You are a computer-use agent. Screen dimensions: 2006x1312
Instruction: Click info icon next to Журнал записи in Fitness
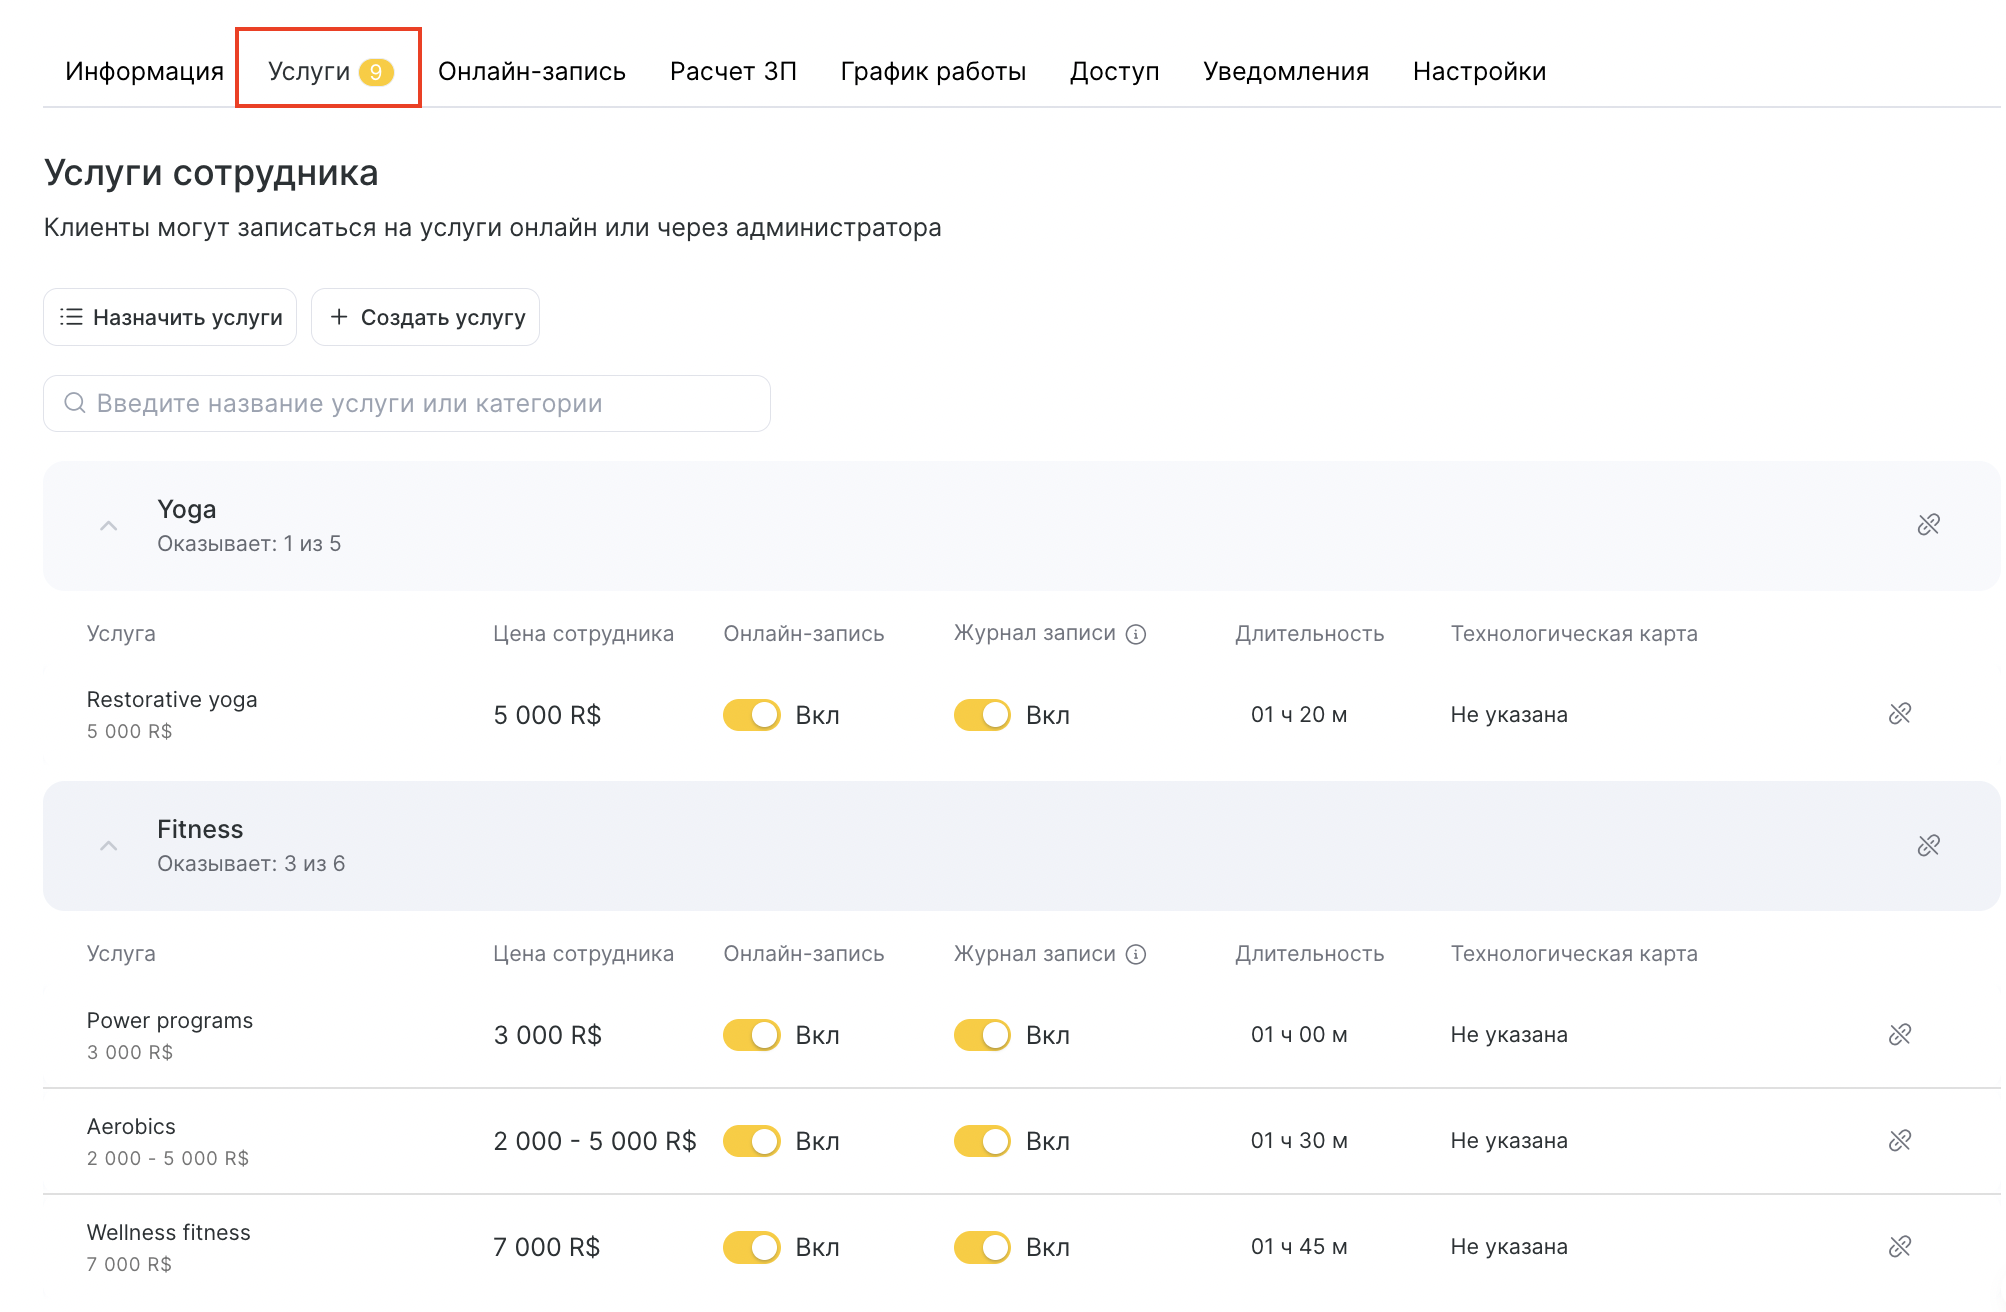(x=1136, y=954)
